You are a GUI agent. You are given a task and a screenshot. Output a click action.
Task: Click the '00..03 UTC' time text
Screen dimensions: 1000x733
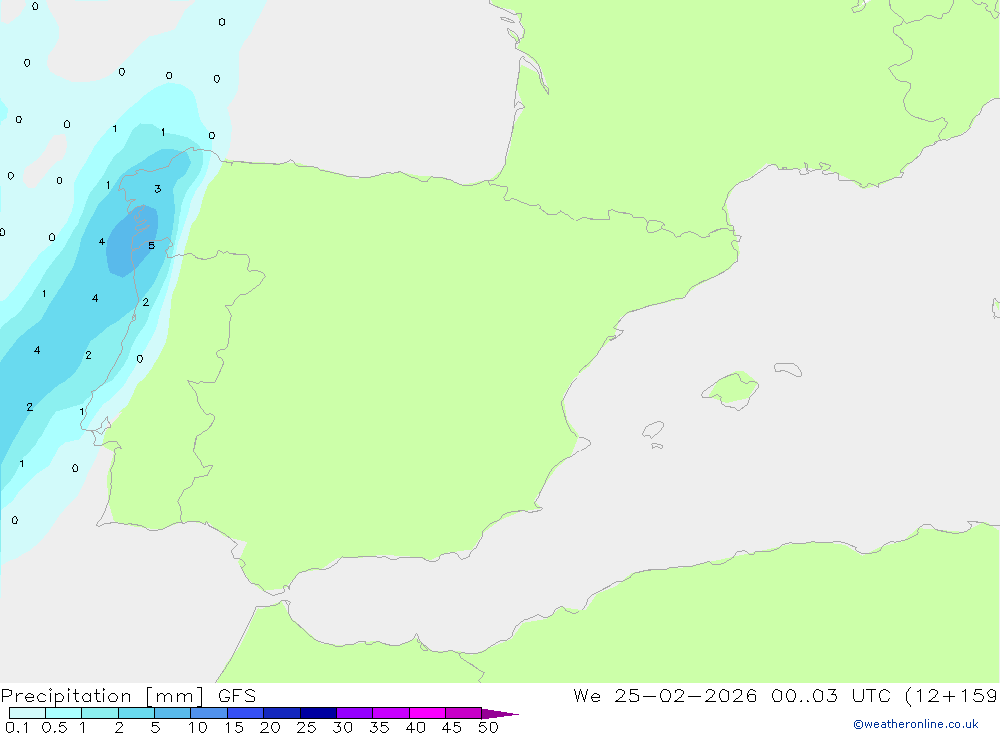830,695
